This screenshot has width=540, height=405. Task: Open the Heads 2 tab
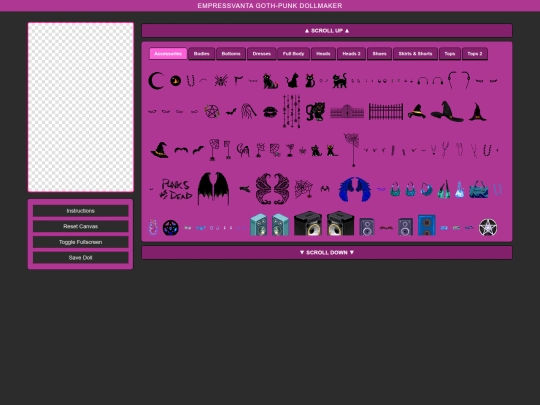click(x=351, y=54)
